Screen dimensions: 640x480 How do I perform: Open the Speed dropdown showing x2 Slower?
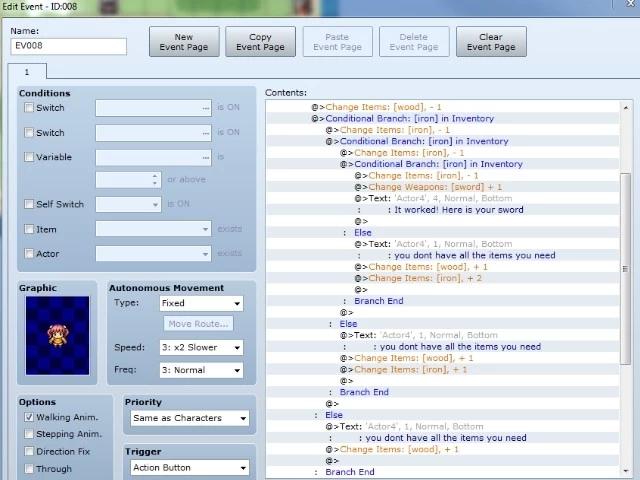[x=201, y=347]
